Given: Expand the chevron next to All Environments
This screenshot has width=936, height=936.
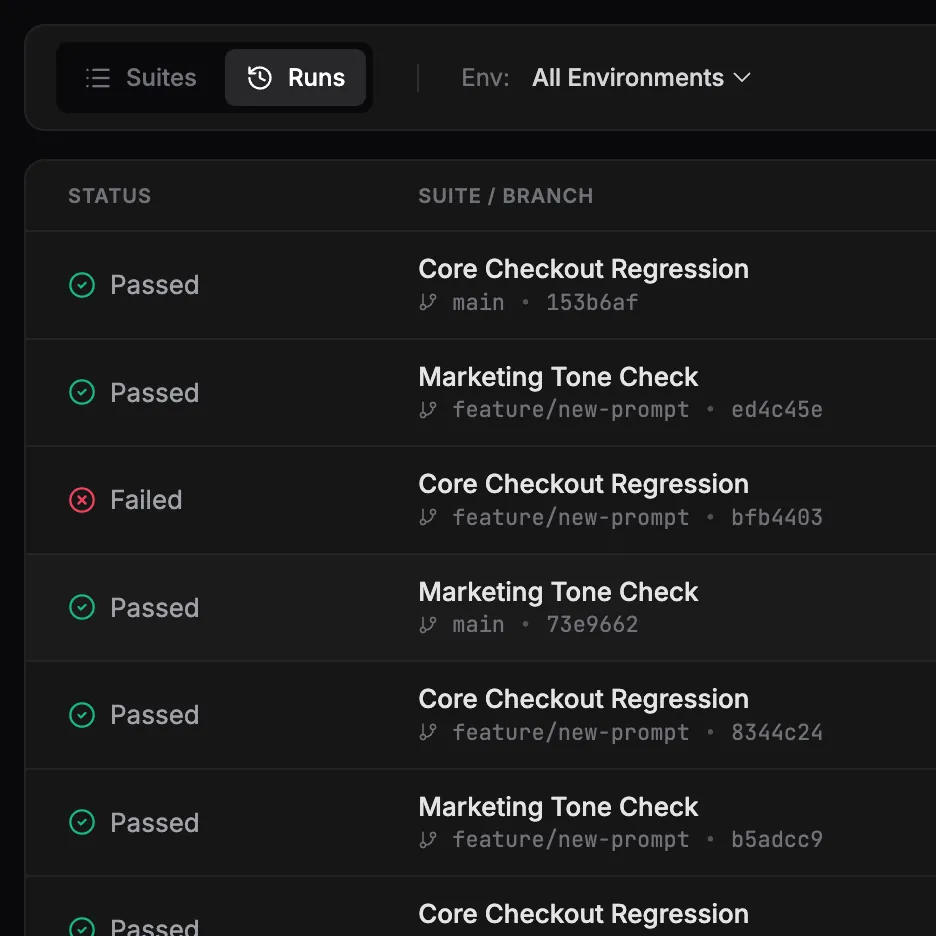Looking at the screenshot, I should (x=742, y=77).
